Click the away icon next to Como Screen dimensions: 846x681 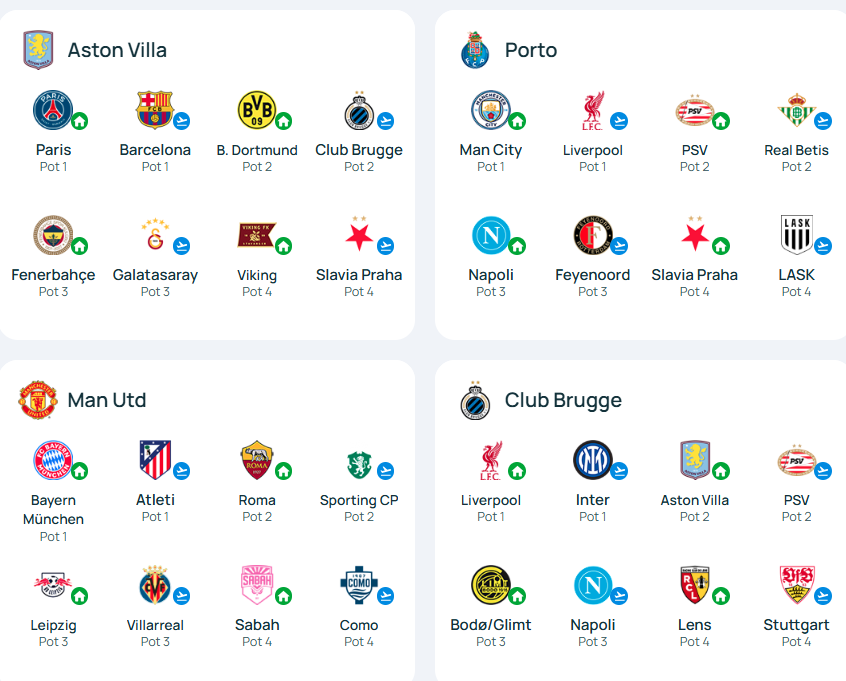(x=385, y=596)
